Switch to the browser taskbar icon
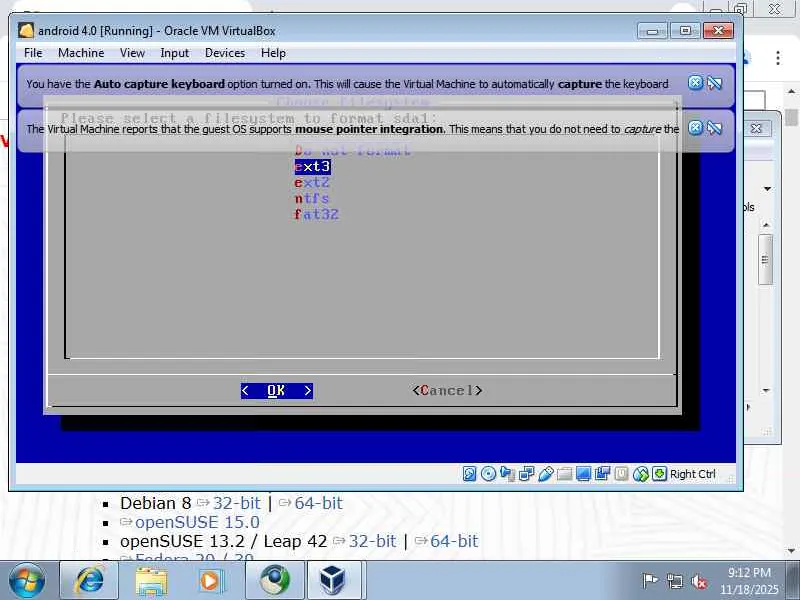 point(274,581)
